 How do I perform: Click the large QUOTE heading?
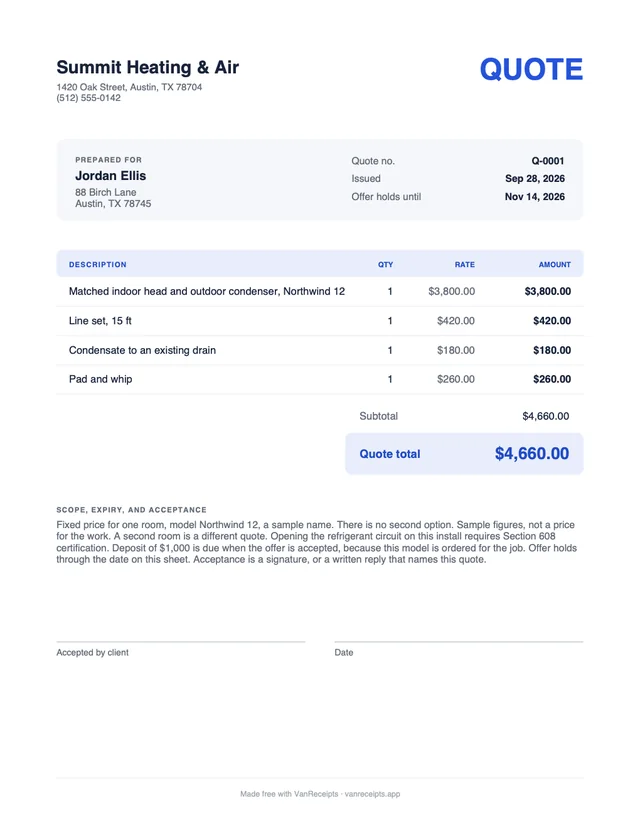click(531, 69)
